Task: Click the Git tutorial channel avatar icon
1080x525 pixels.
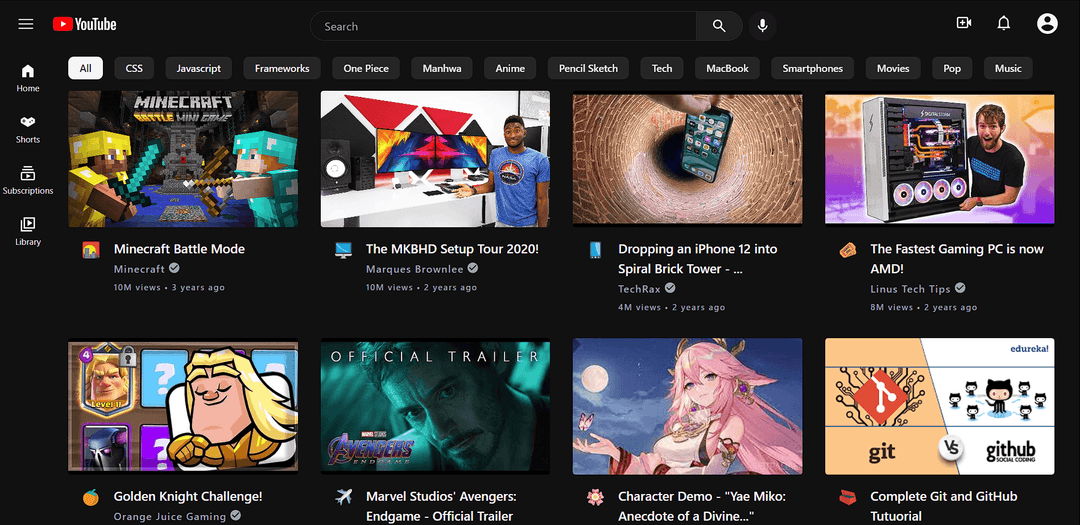Action: pyautogui.click(x=847, y=497)
